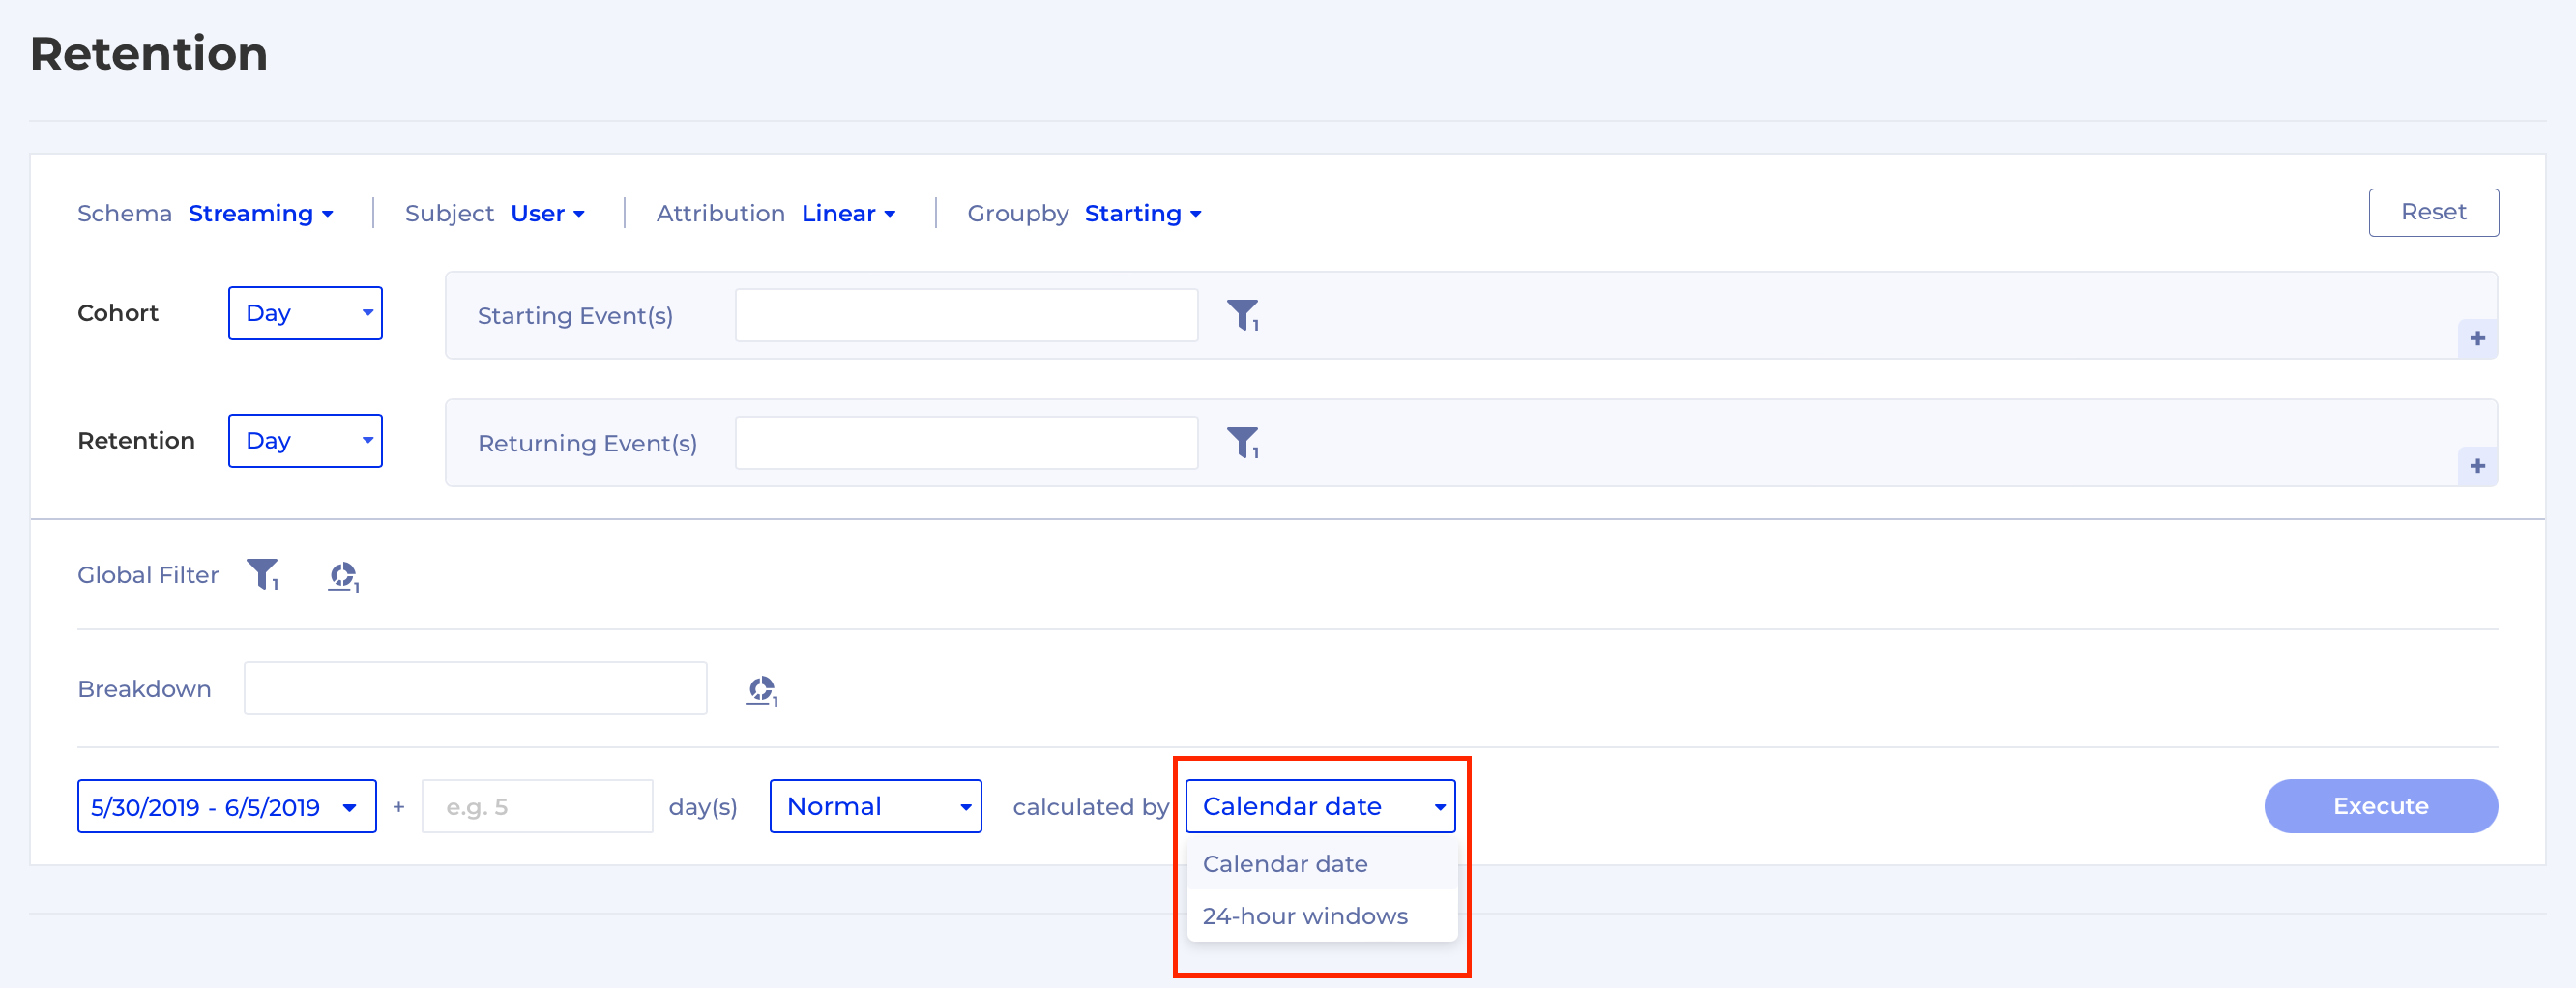
Task: Open the Cohort Day dropdown
Action: [x=305, y=313]
